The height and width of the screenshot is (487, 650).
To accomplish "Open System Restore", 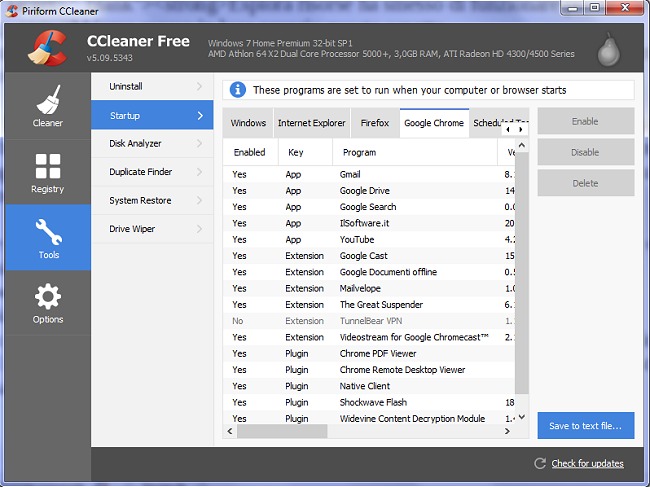I will (x=152, y=200).
